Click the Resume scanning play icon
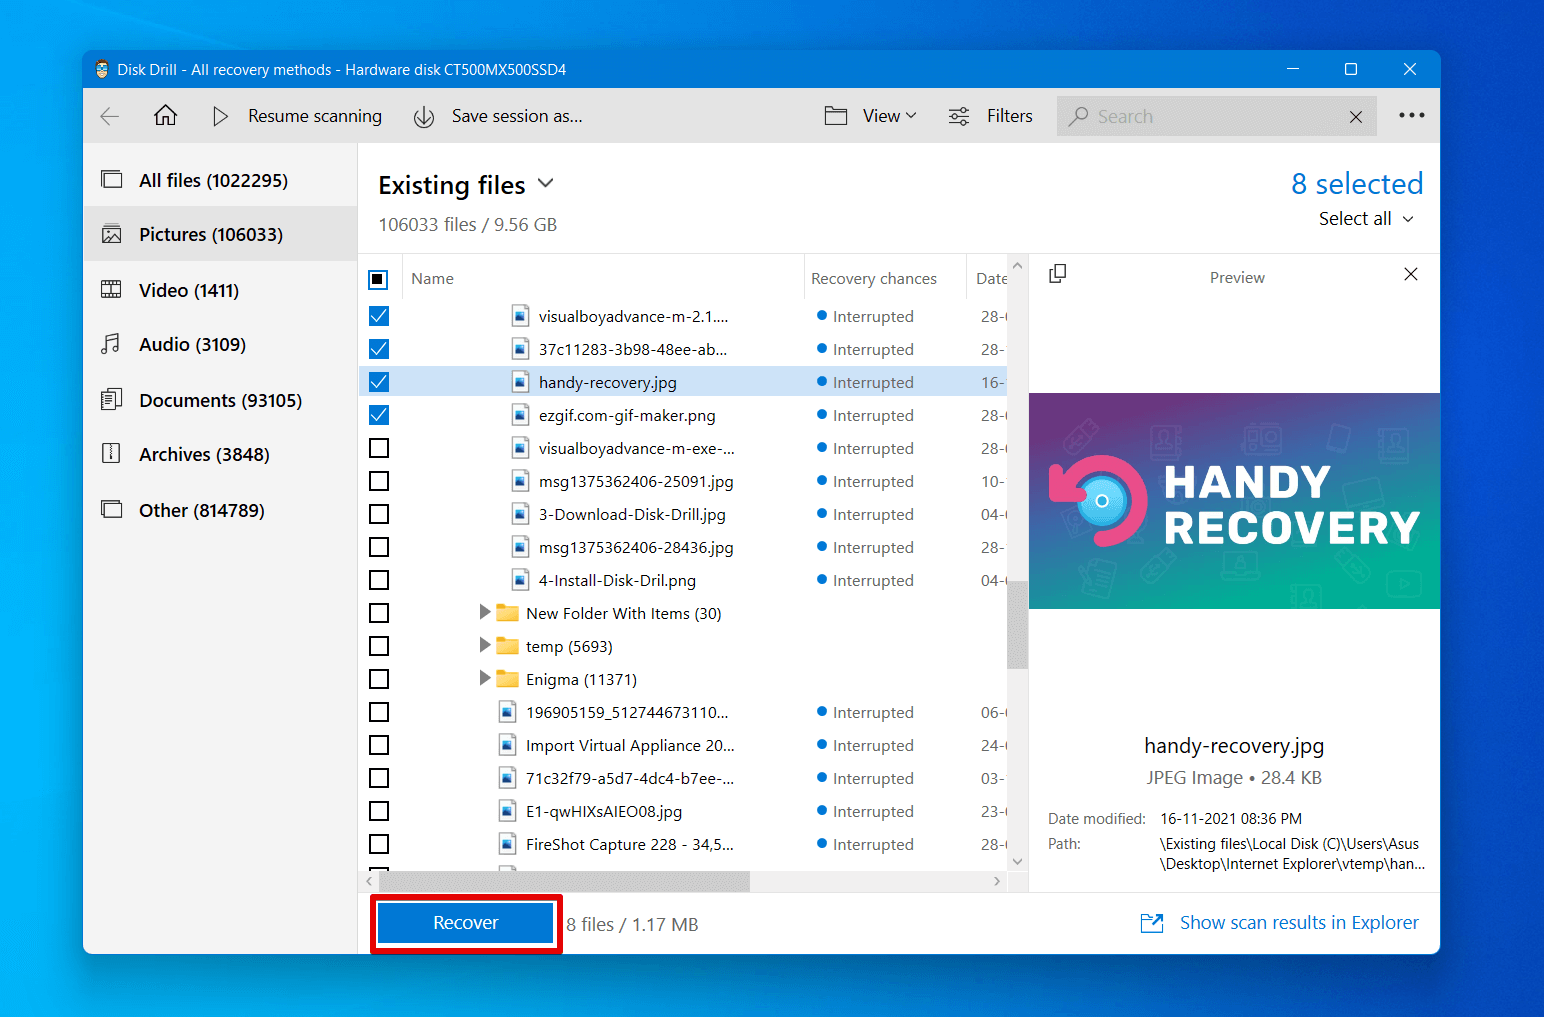This screenshot has height=1017, width=1544. coord(220,116)
